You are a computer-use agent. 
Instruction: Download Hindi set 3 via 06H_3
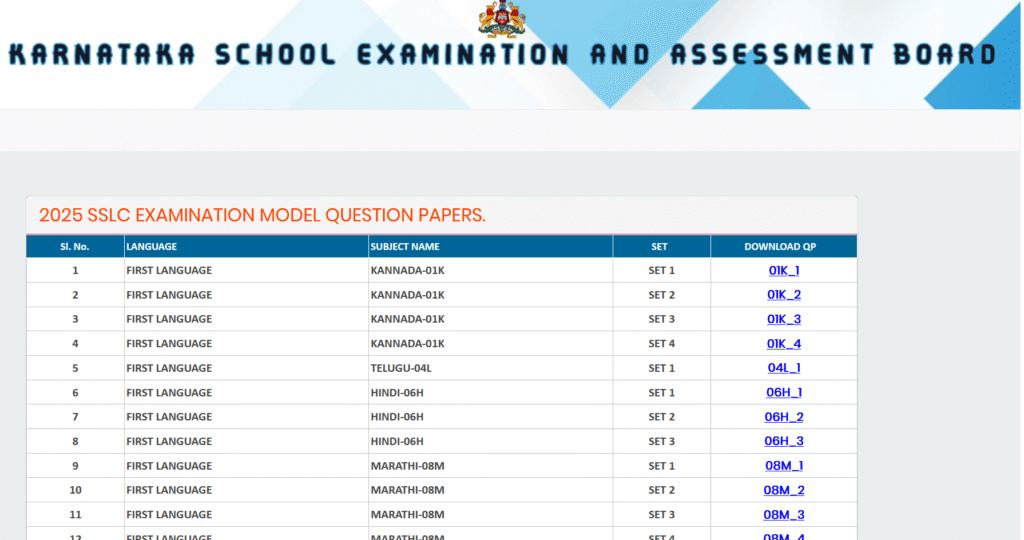click(784, 441)
